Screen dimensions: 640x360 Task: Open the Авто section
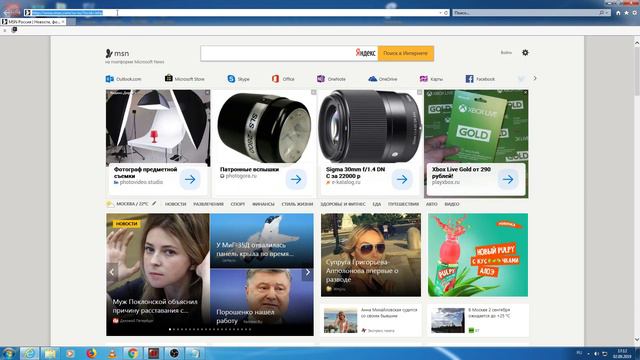(x=431, y=204)
